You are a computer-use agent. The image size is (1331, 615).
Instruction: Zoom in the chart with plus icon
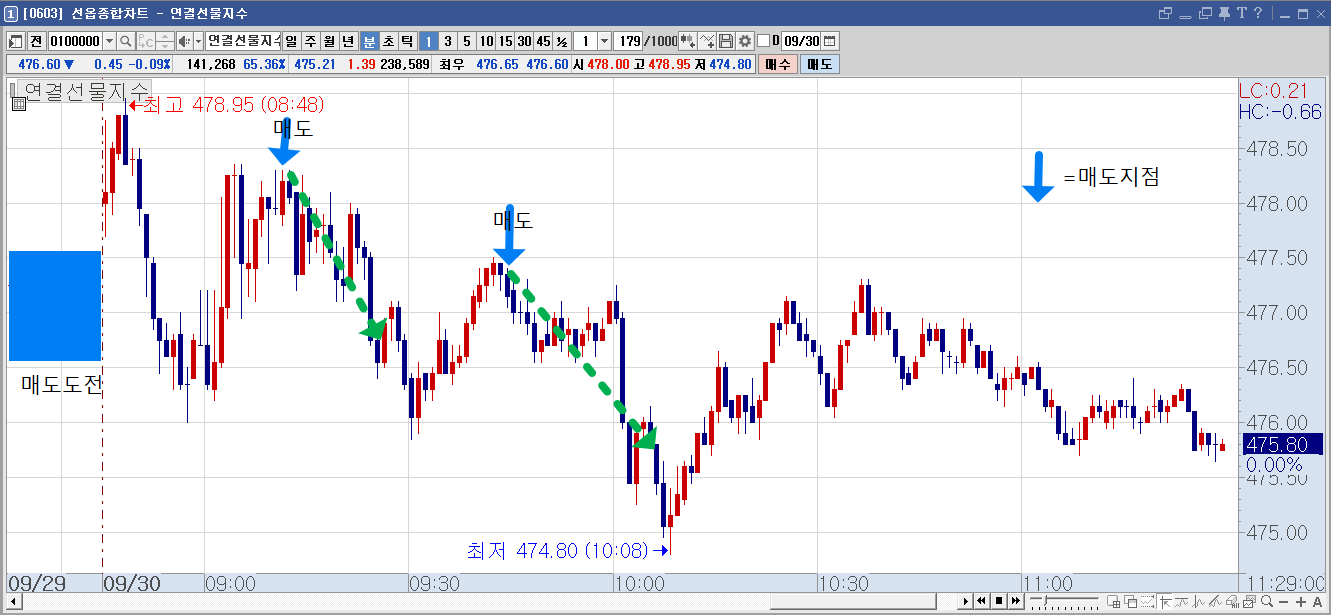[1300, 602]
